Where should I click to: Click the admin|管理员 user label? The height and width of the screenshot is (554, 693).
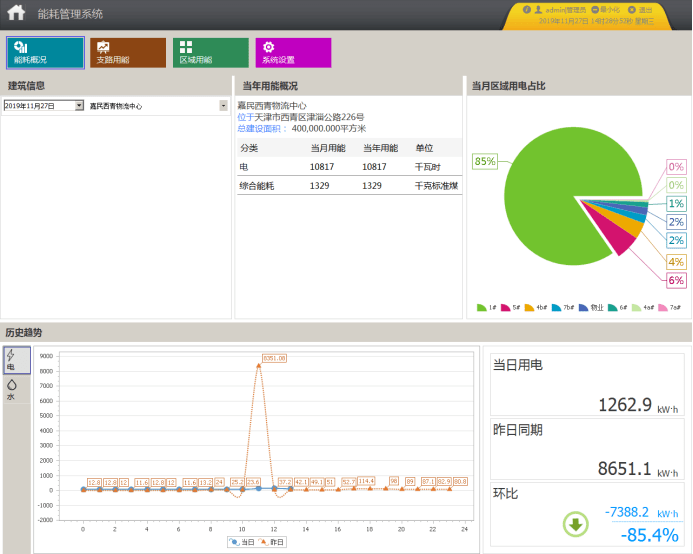tap(566, 10)
